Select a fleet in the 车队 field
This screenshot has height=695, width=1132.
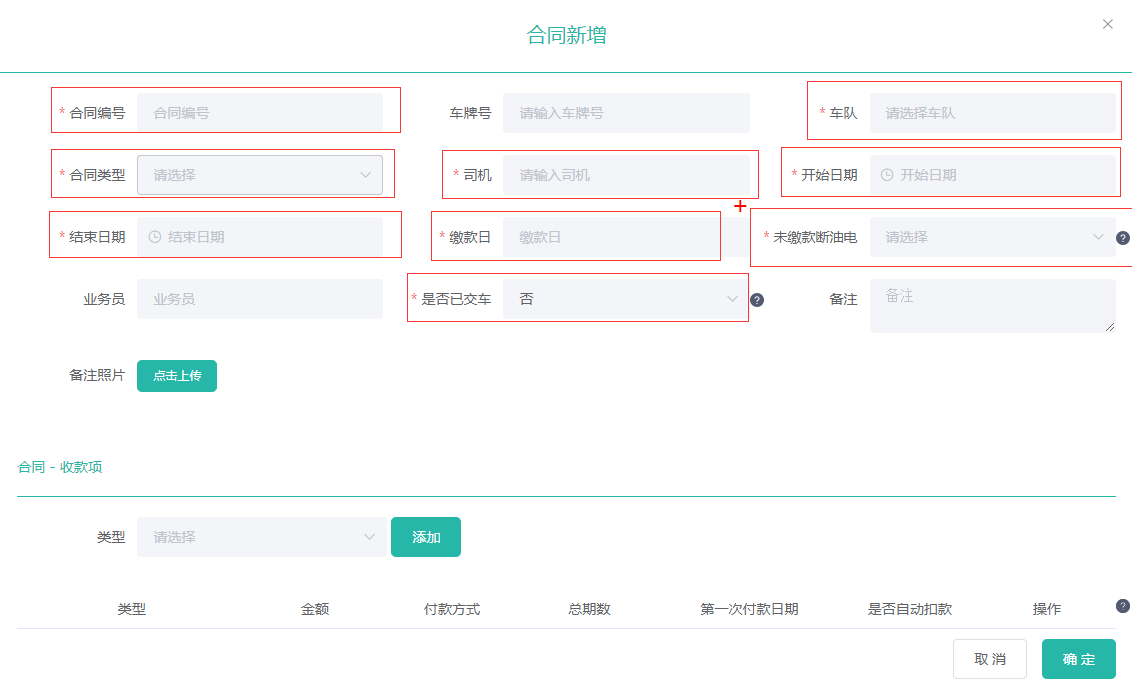992,113
